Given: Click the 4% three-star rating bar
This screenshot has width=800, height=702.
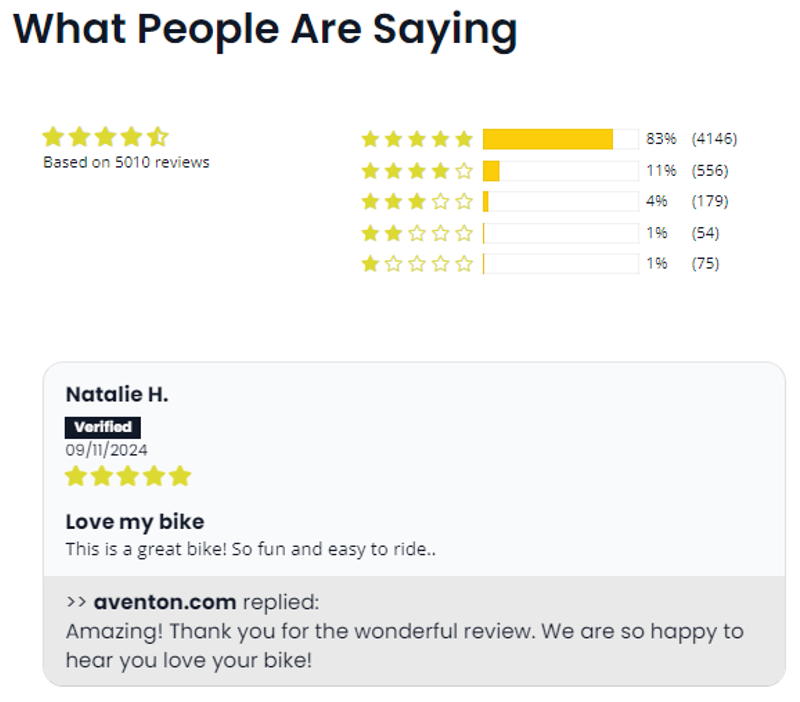Looking at the screenshot, I should click(560, 202).
